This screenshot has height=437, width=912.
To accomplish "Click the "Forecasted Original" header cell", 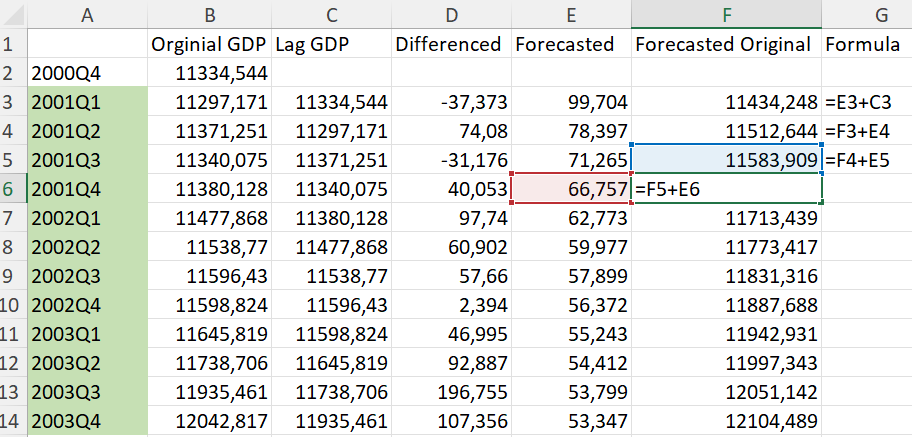I will coord(726,44).
